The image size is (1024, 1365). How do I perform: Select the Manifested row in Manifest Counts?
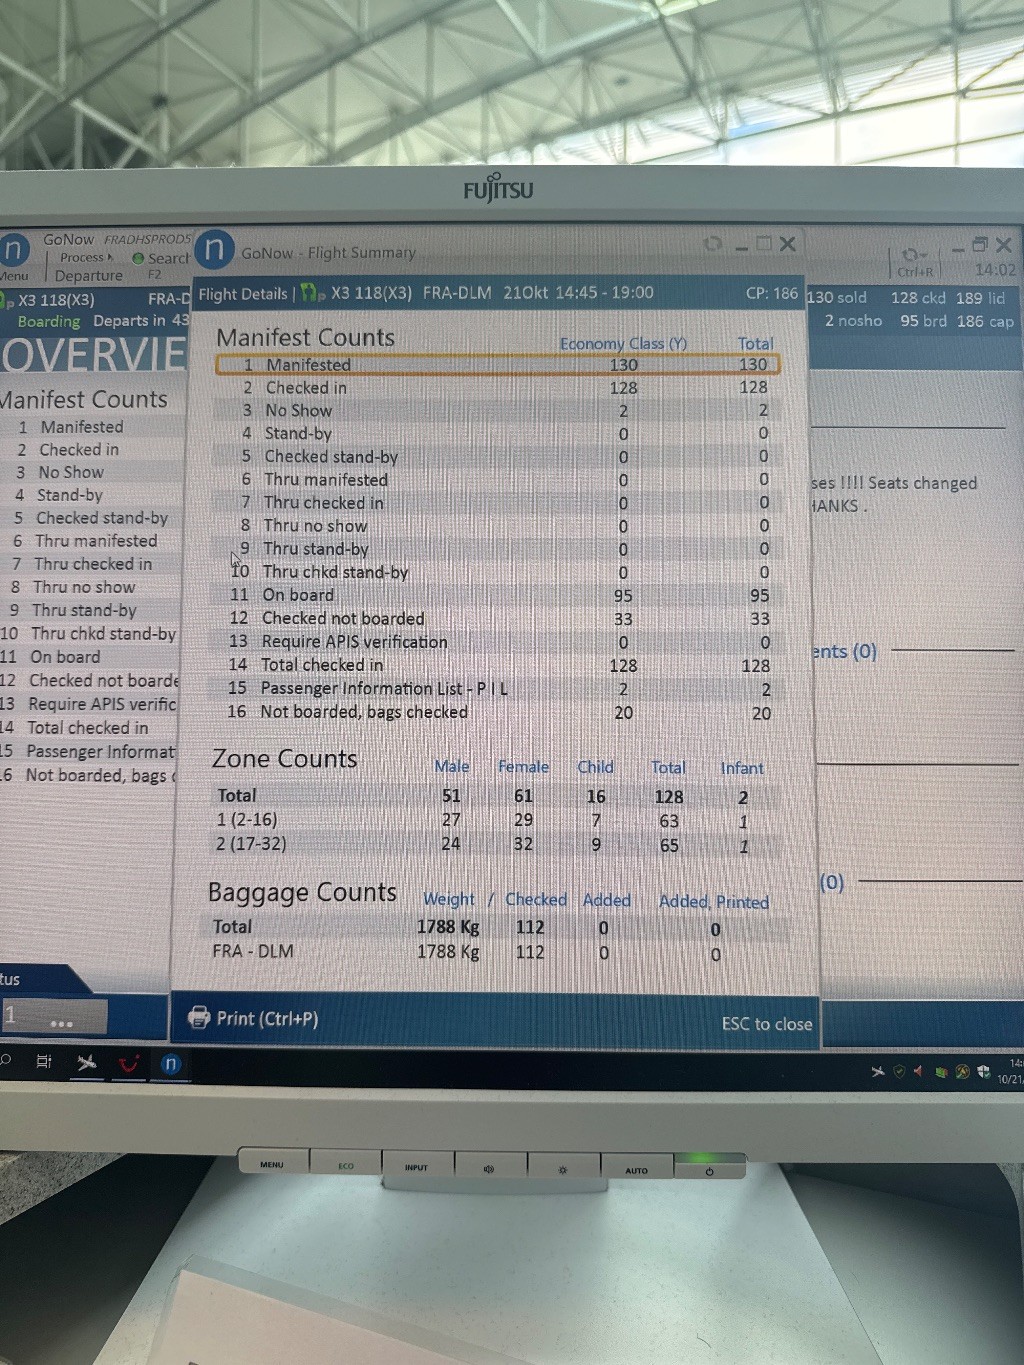496,365
